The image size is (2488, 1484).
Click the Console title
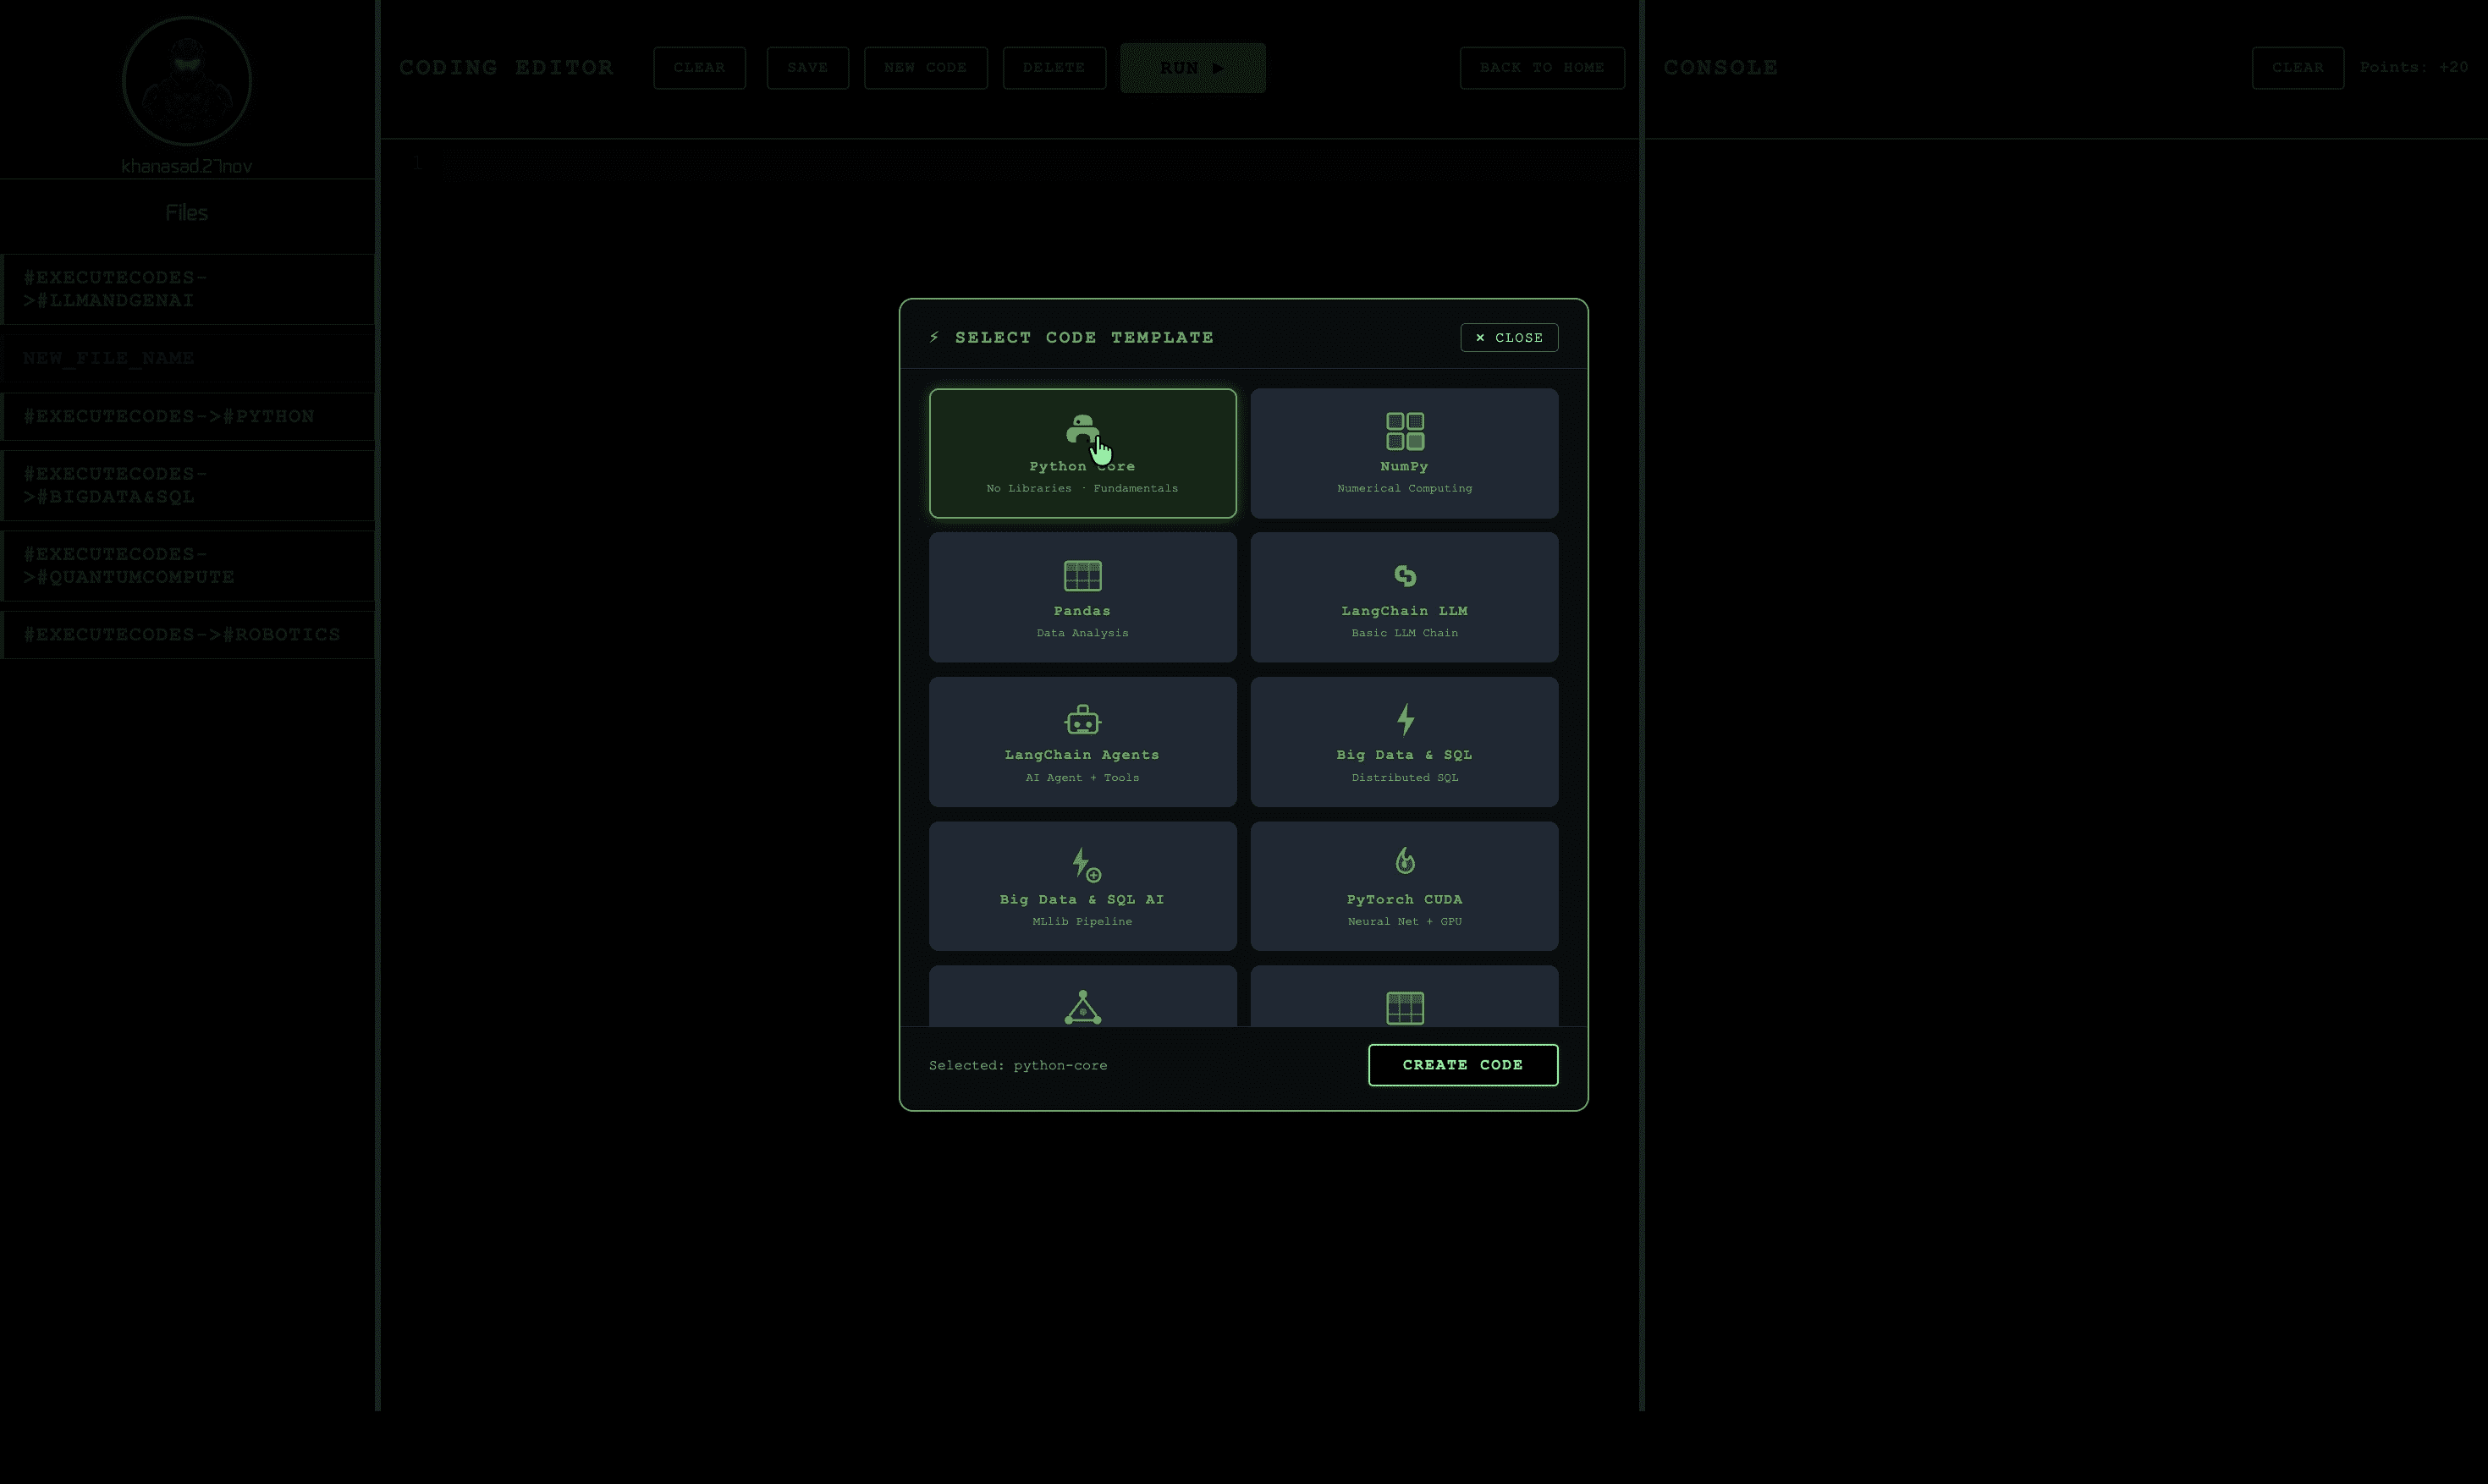tap(1720, 68)
